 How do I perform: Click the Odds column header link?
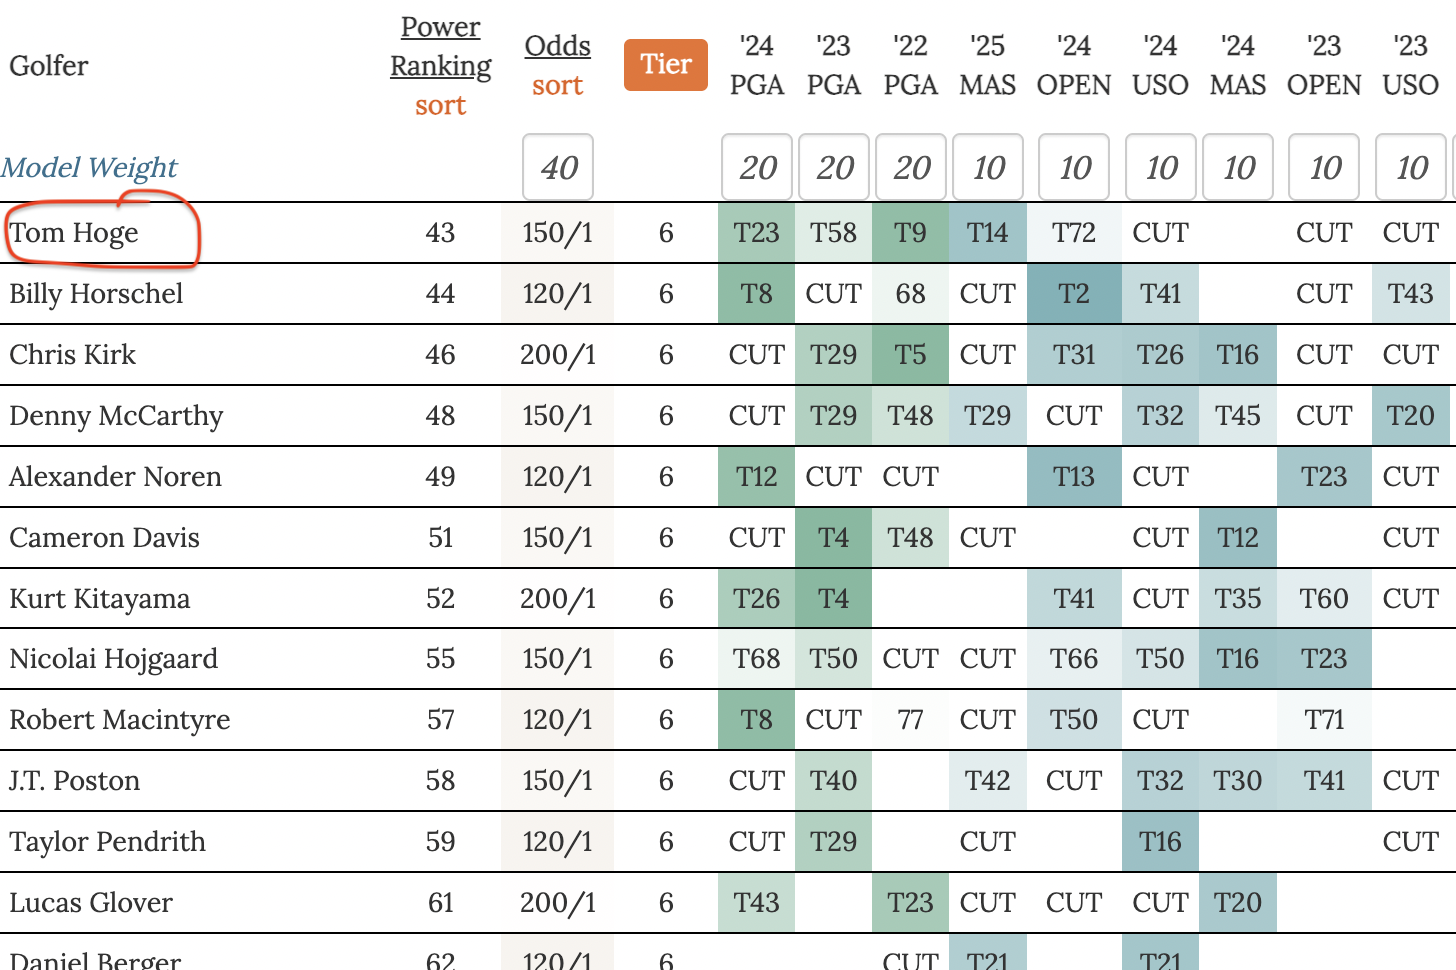[557, 46]
